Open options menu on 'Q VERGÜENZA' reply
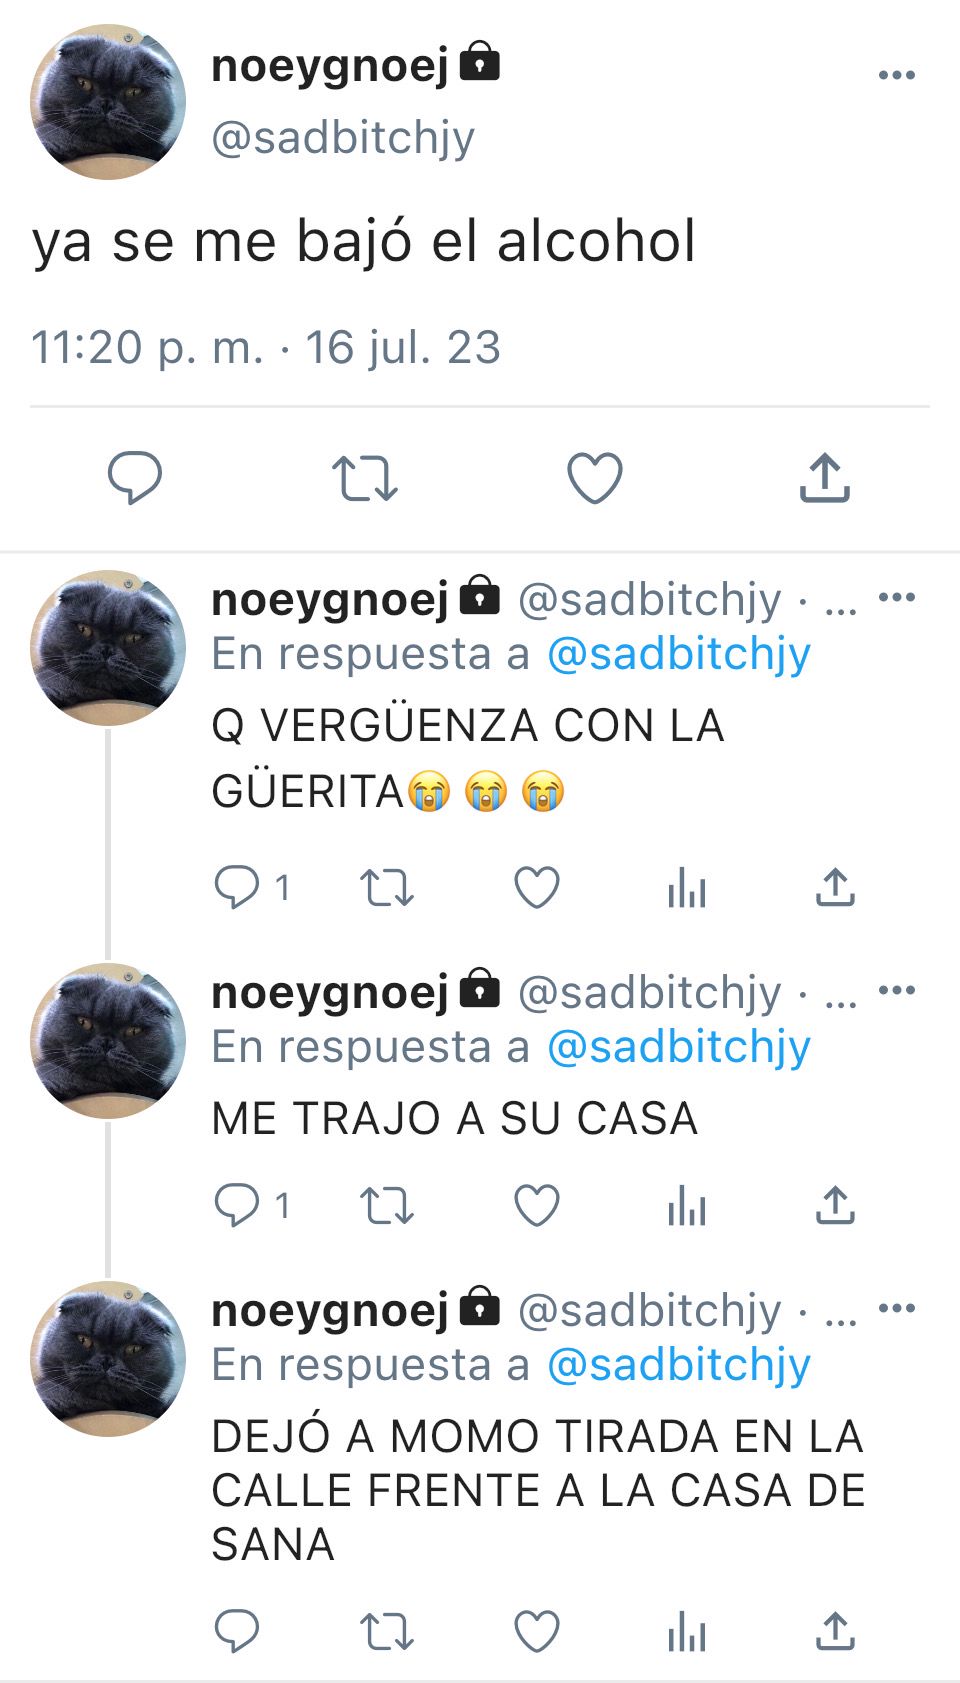 (897, 598)
